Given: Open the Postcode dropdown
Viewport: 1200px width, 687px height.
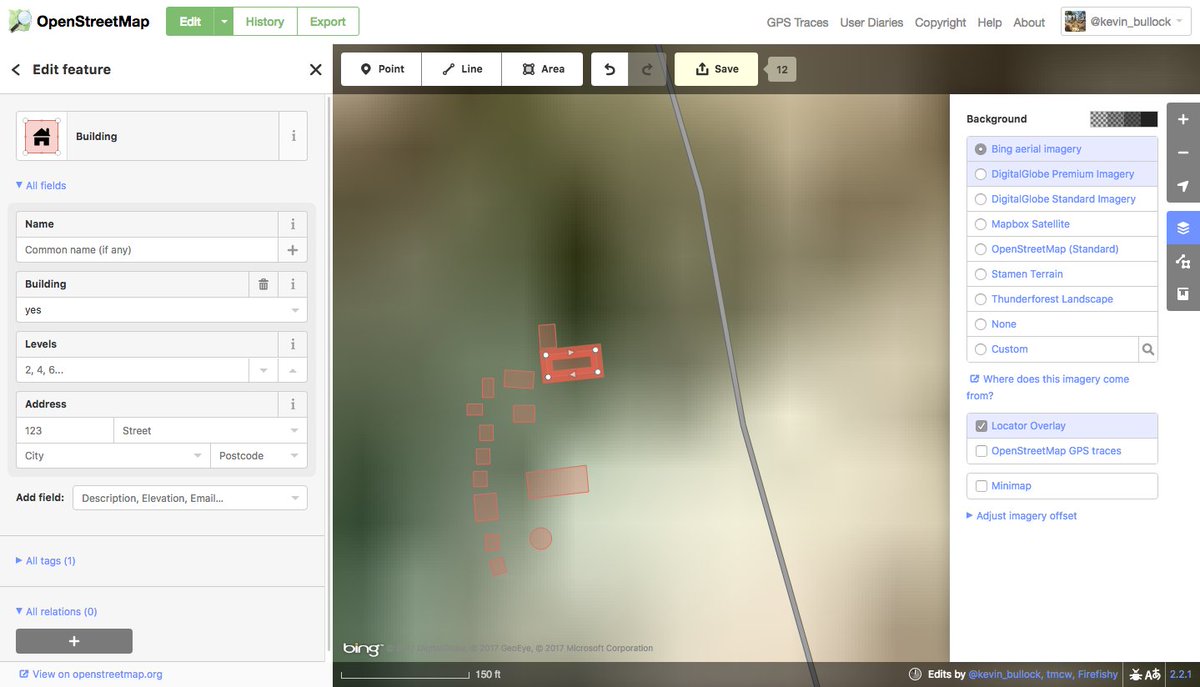Looking at the screenshot, I should pos(295,456).
